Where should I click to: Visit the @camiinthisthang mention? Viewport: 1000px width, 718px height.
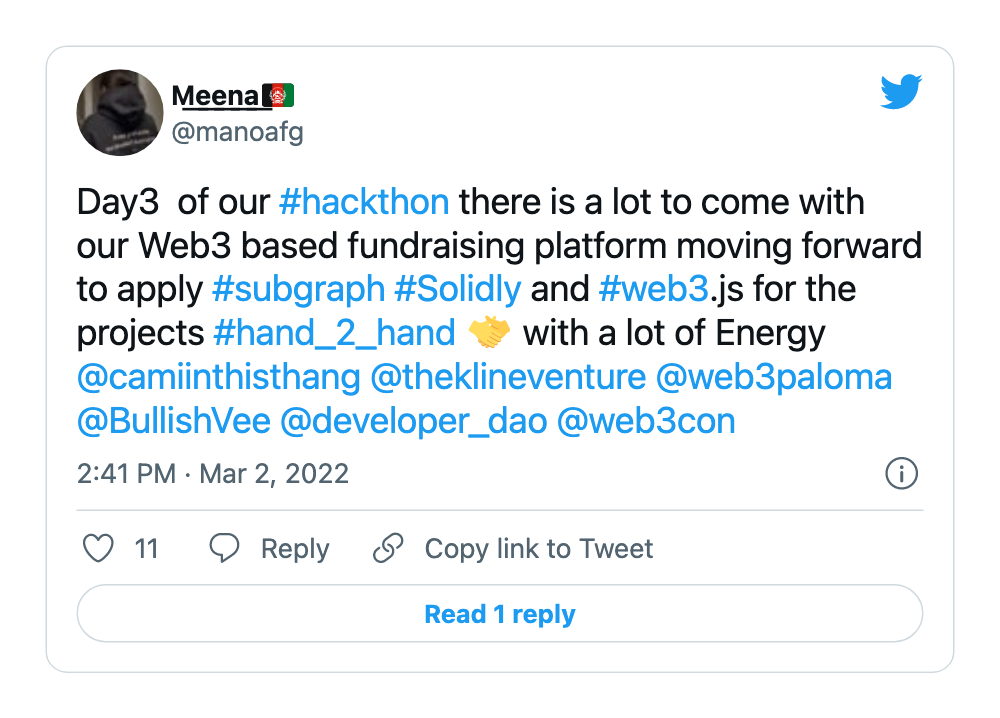click(218, 377)
